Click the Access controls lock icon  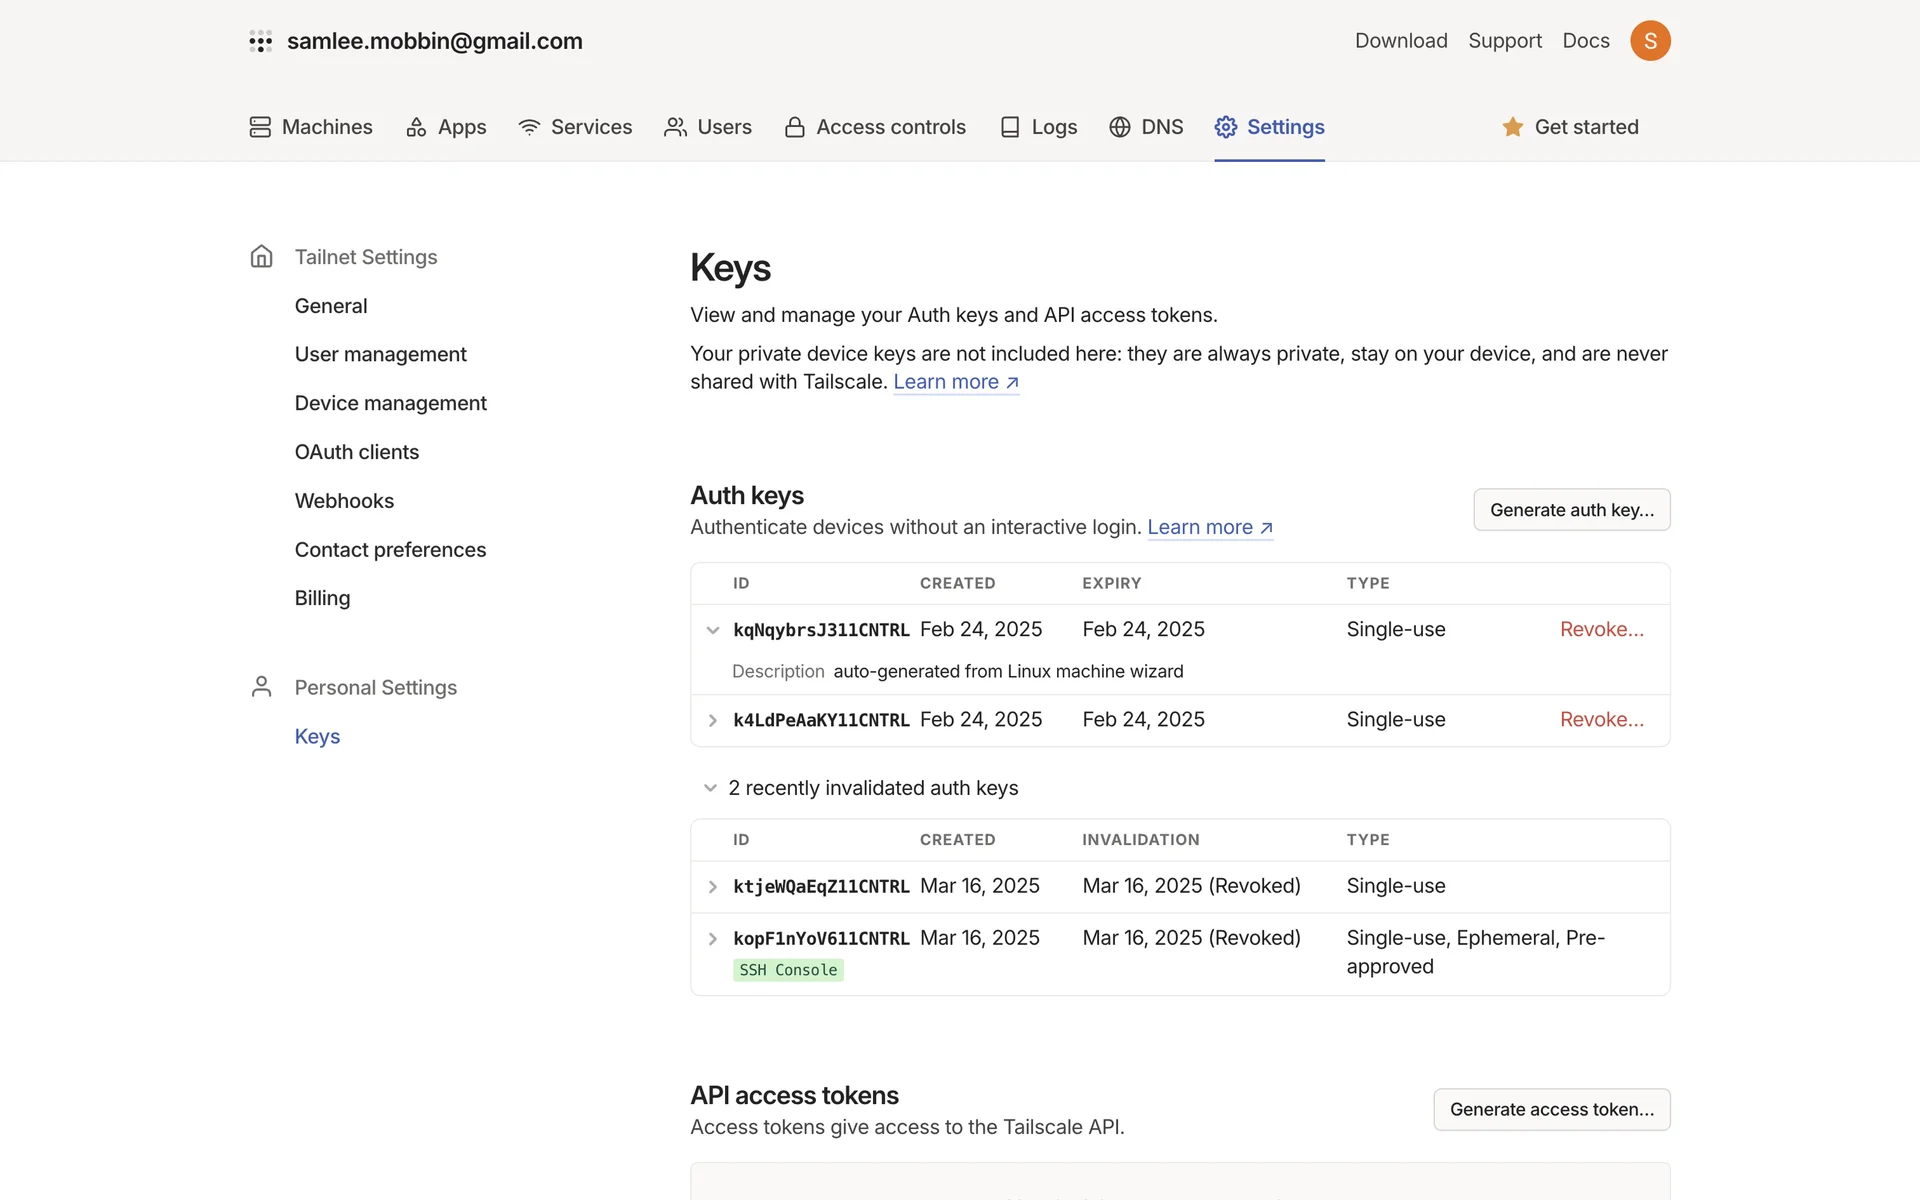795,127
